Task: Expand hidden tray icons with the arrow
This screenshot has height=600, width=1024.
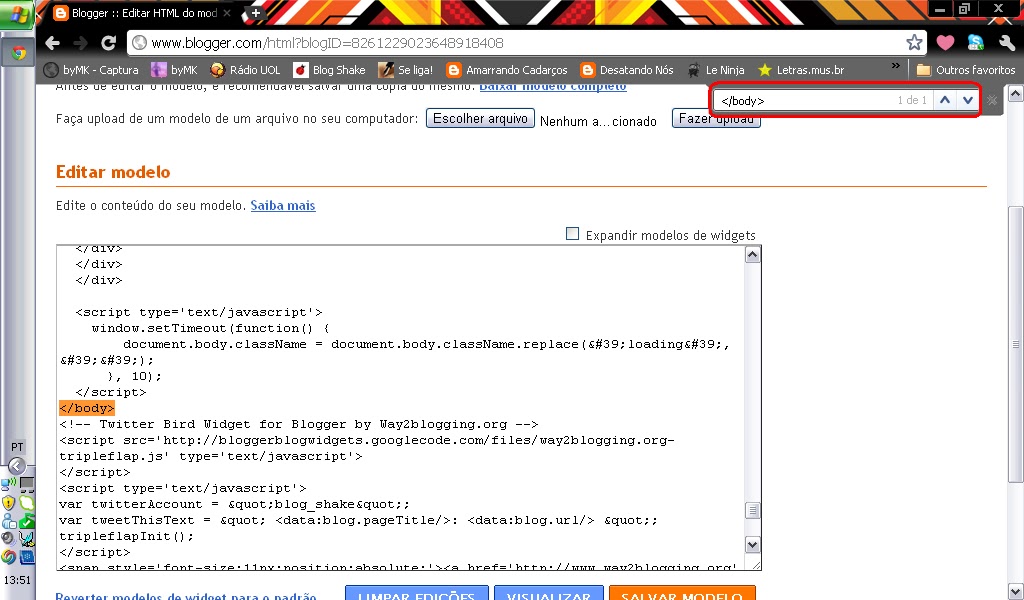Action: pos(17,466)
